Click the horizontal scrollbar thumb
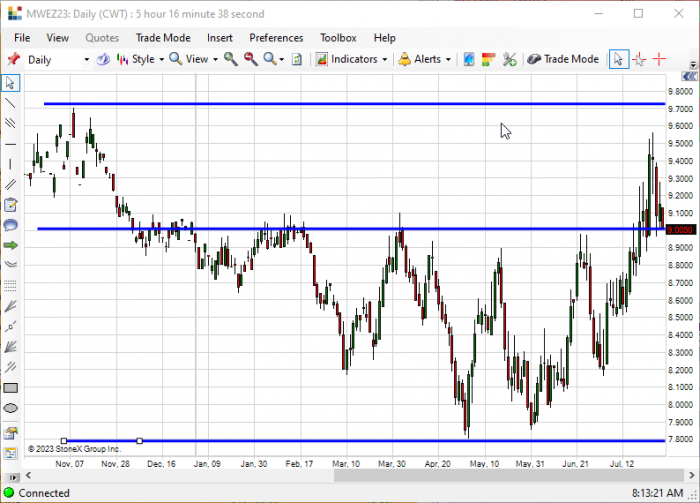The width and height of the screenshot is (700, 503). (509, 476)
